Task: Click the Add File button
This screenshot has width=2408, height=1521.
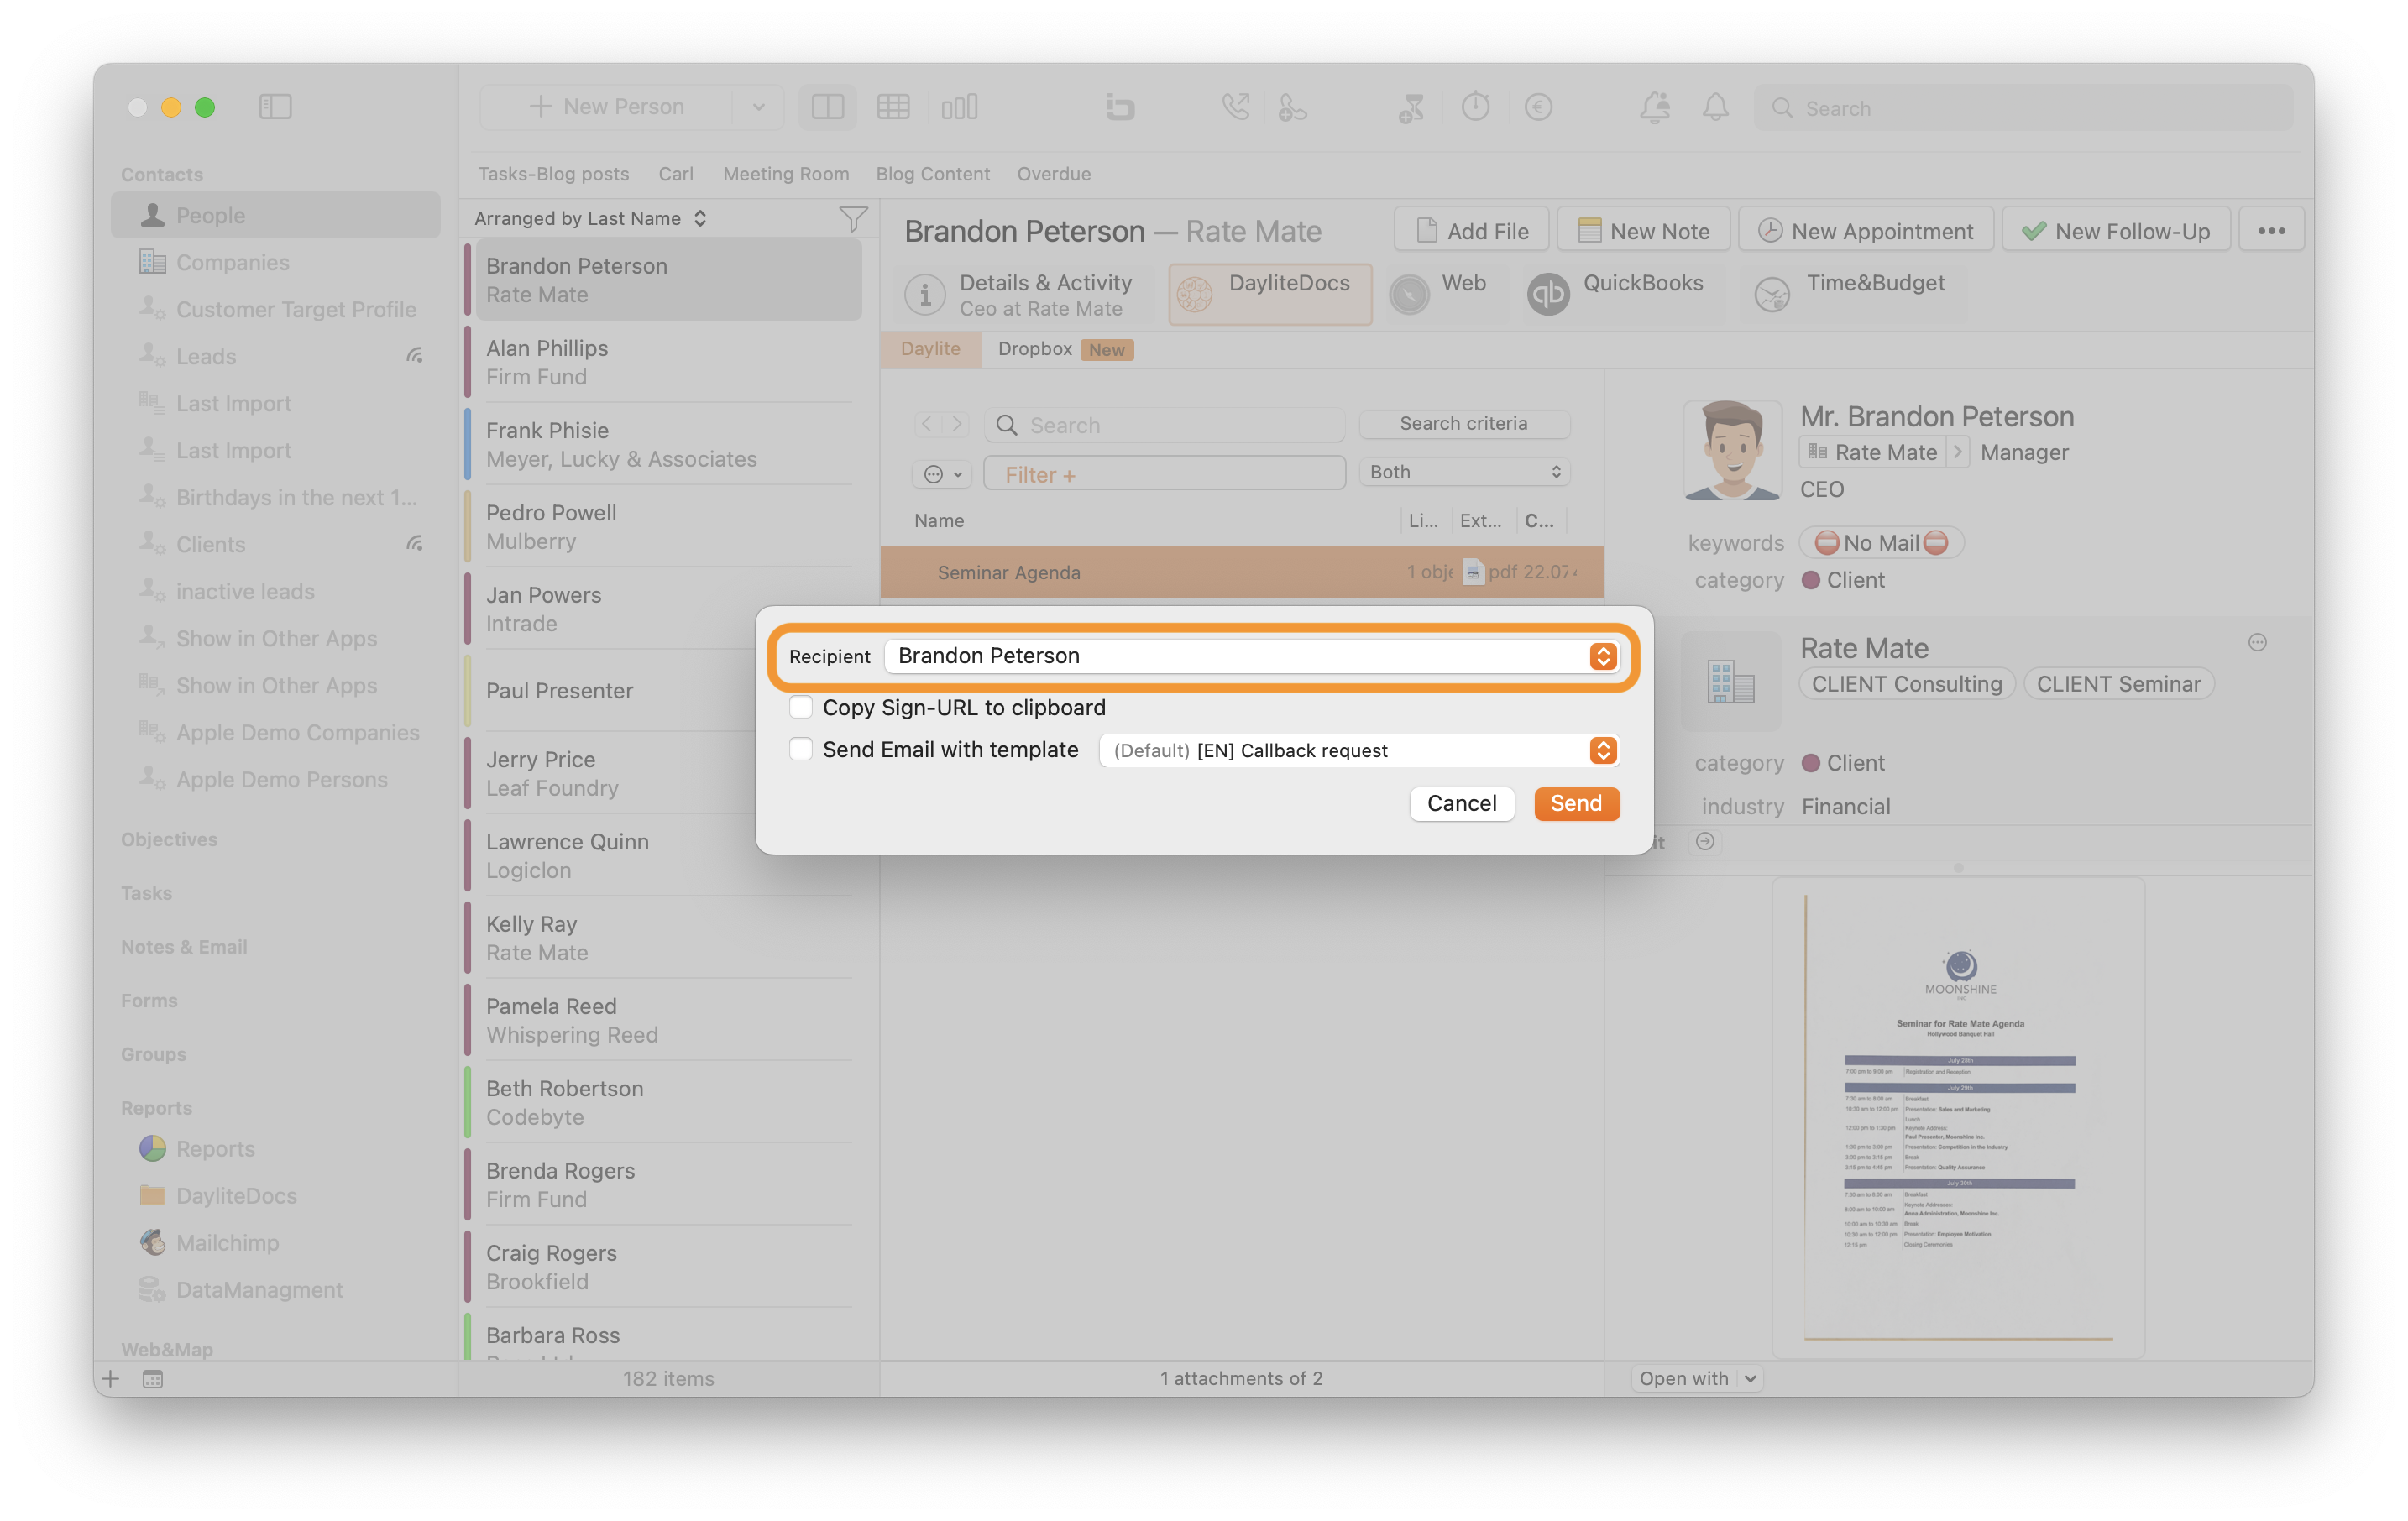Action: click(x=1472, y=230)
